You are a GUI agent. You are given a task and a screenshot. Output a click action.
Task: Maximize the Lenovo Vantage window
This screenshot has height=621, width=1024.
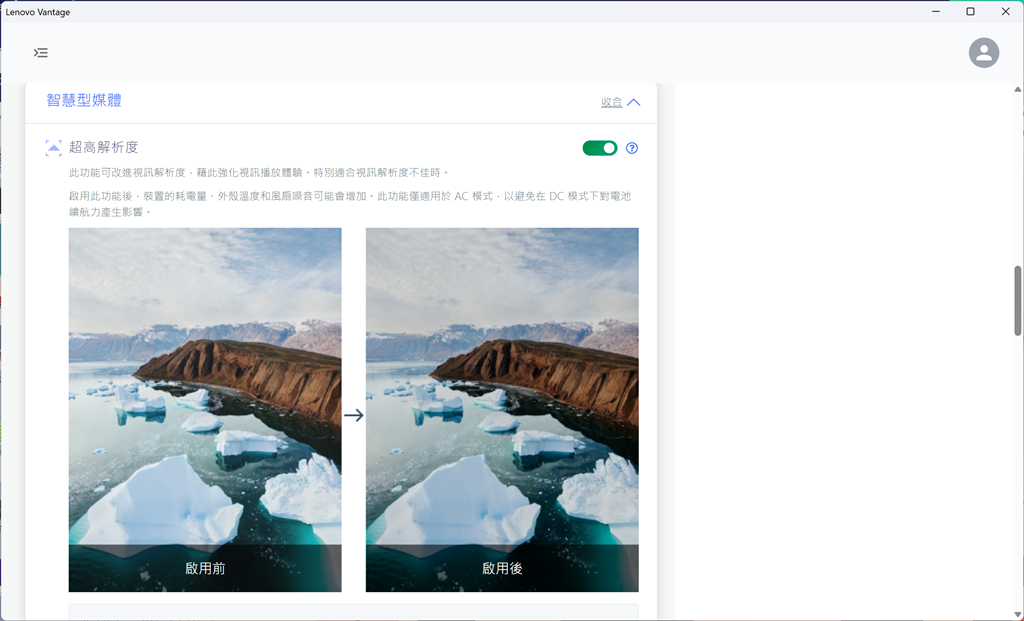(970, 12)
